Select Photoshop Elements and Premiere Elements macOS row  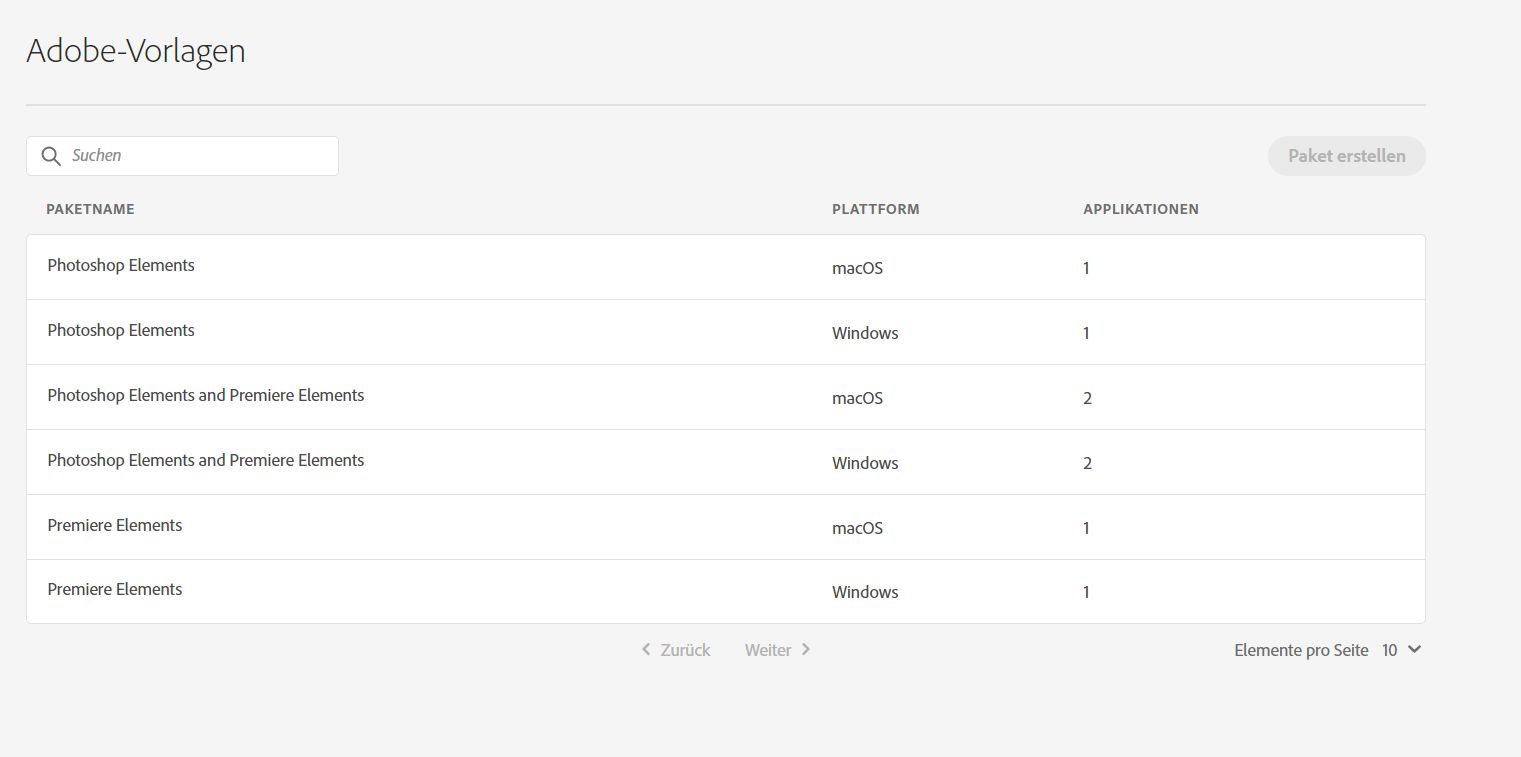tap(725, 397)
